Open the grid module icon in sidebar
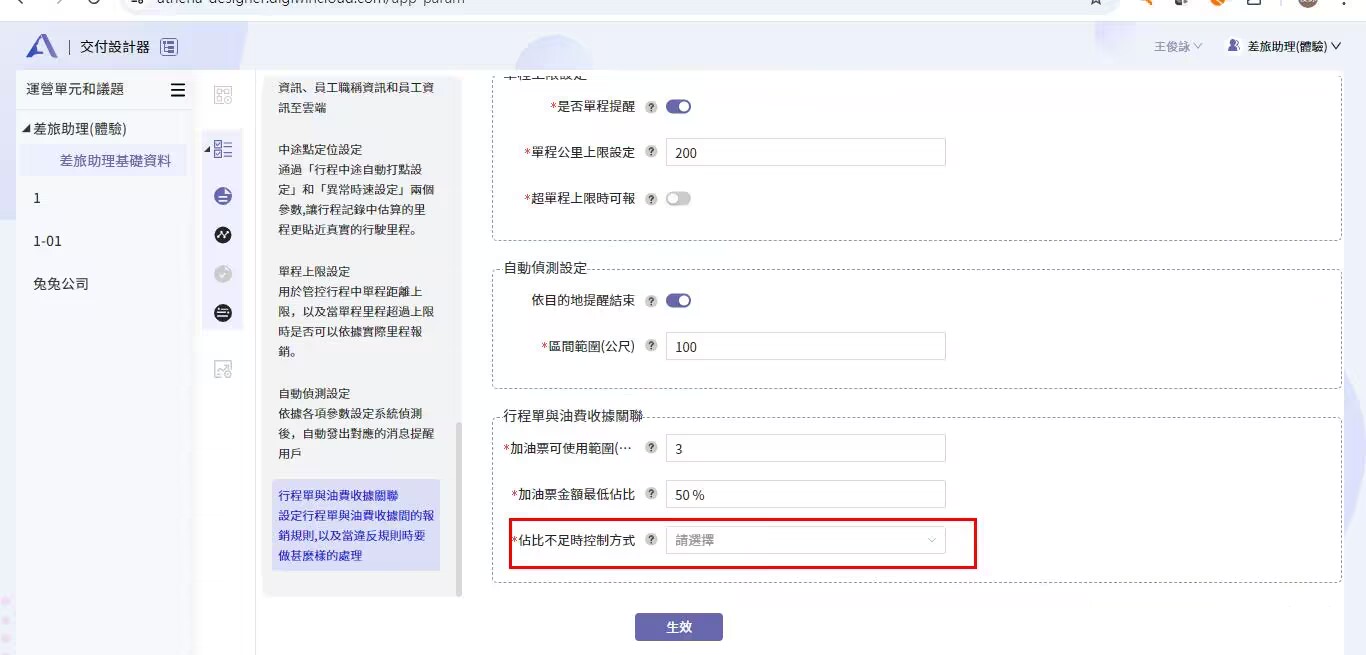The width and height of the screenshot is (1366, 655). click(x=223, y=96)
